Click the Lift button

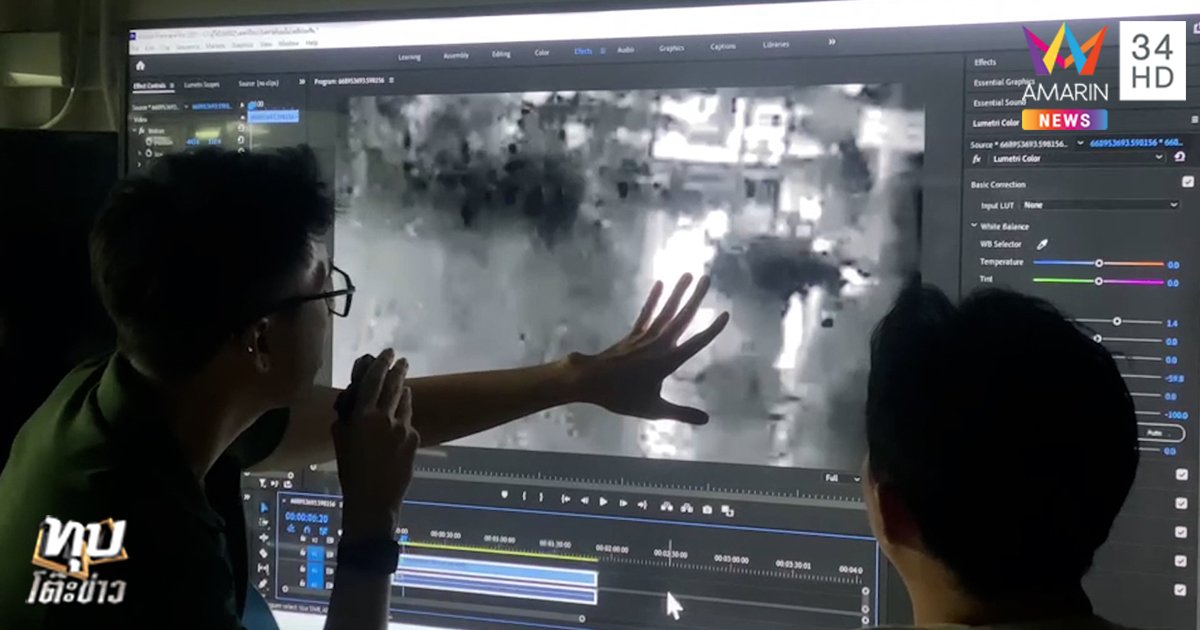click(667, 506)
